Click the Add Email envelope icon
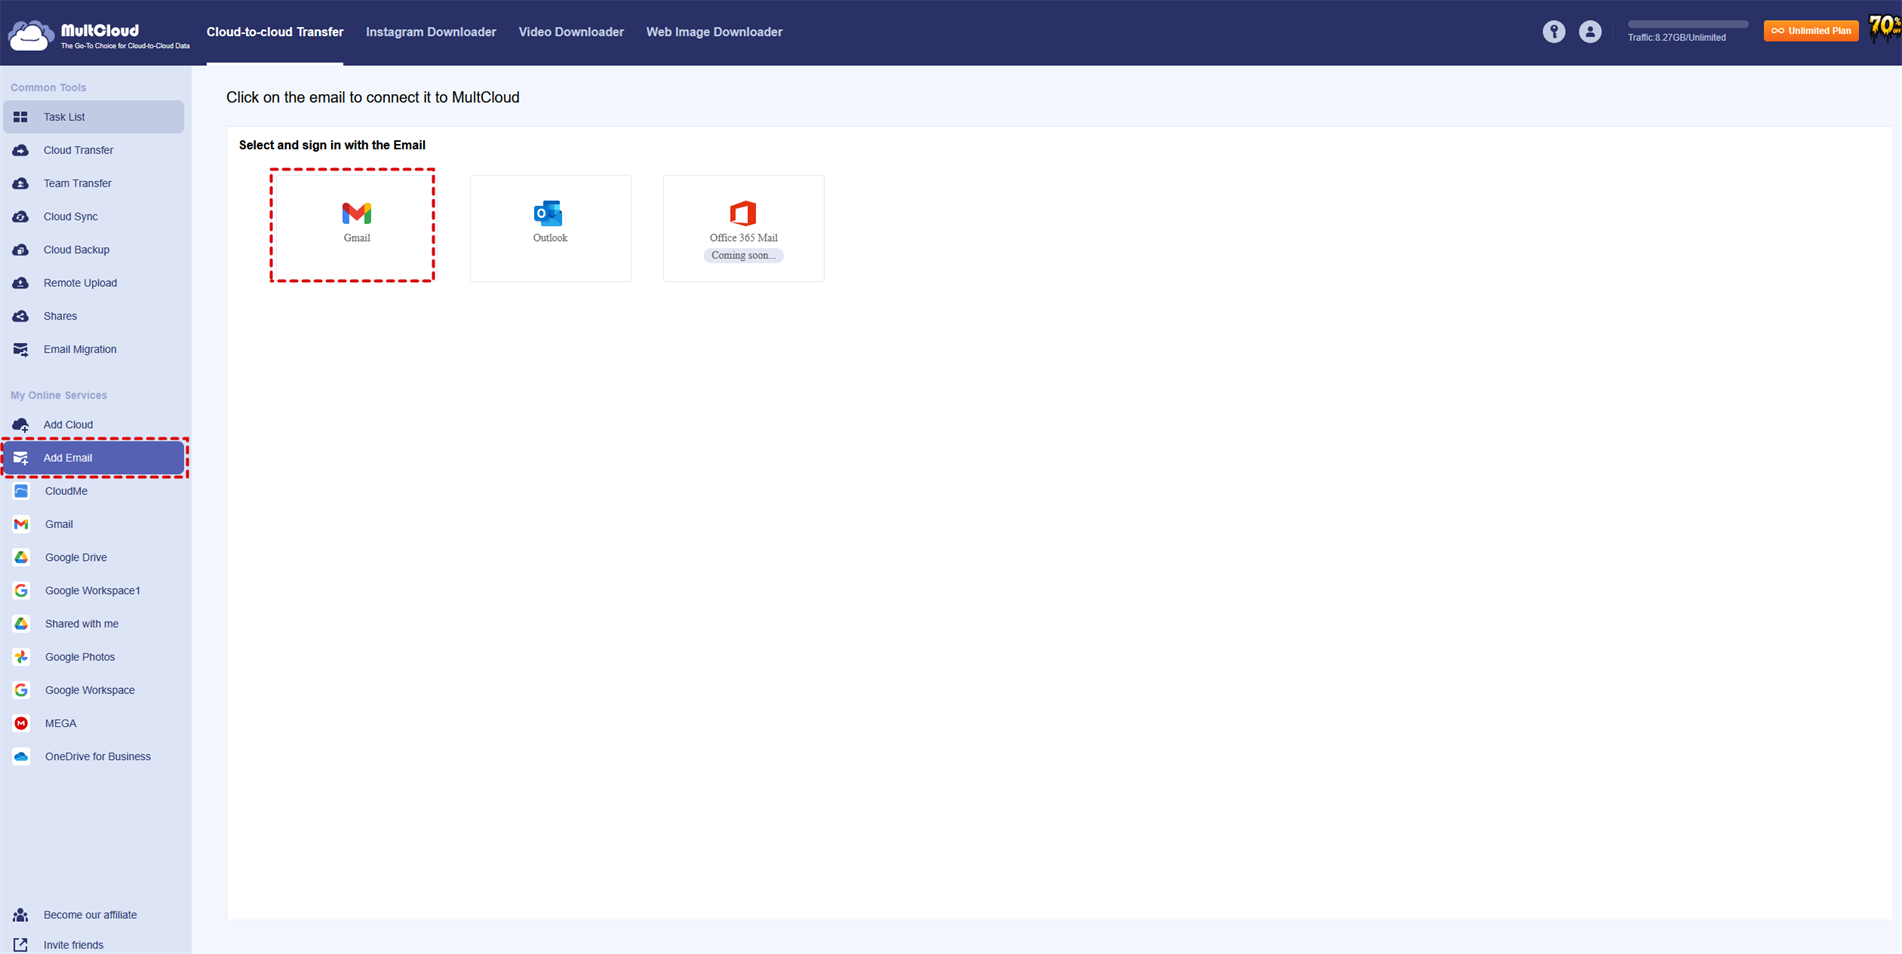 click(x=20, y=458)
